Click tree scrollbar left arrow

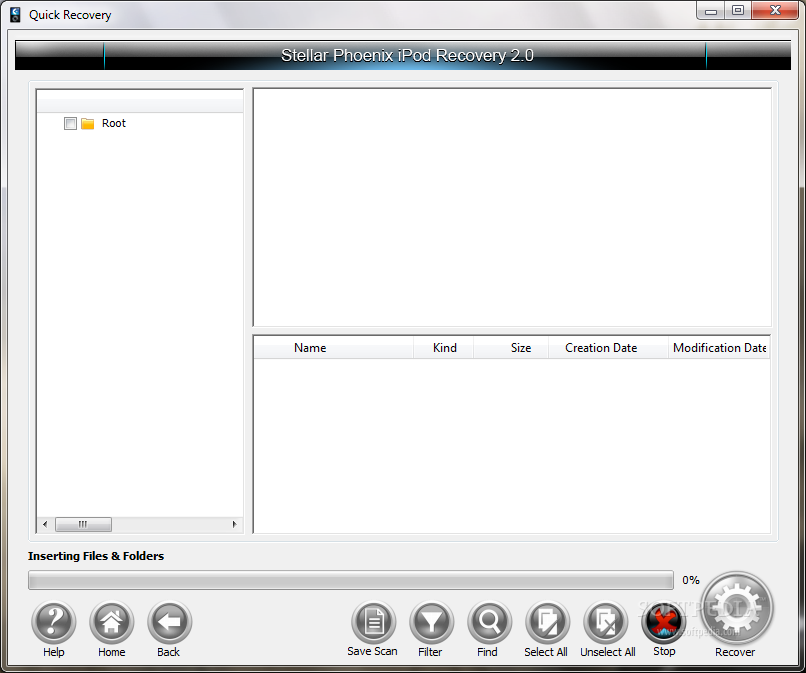(x=45, y=524)
